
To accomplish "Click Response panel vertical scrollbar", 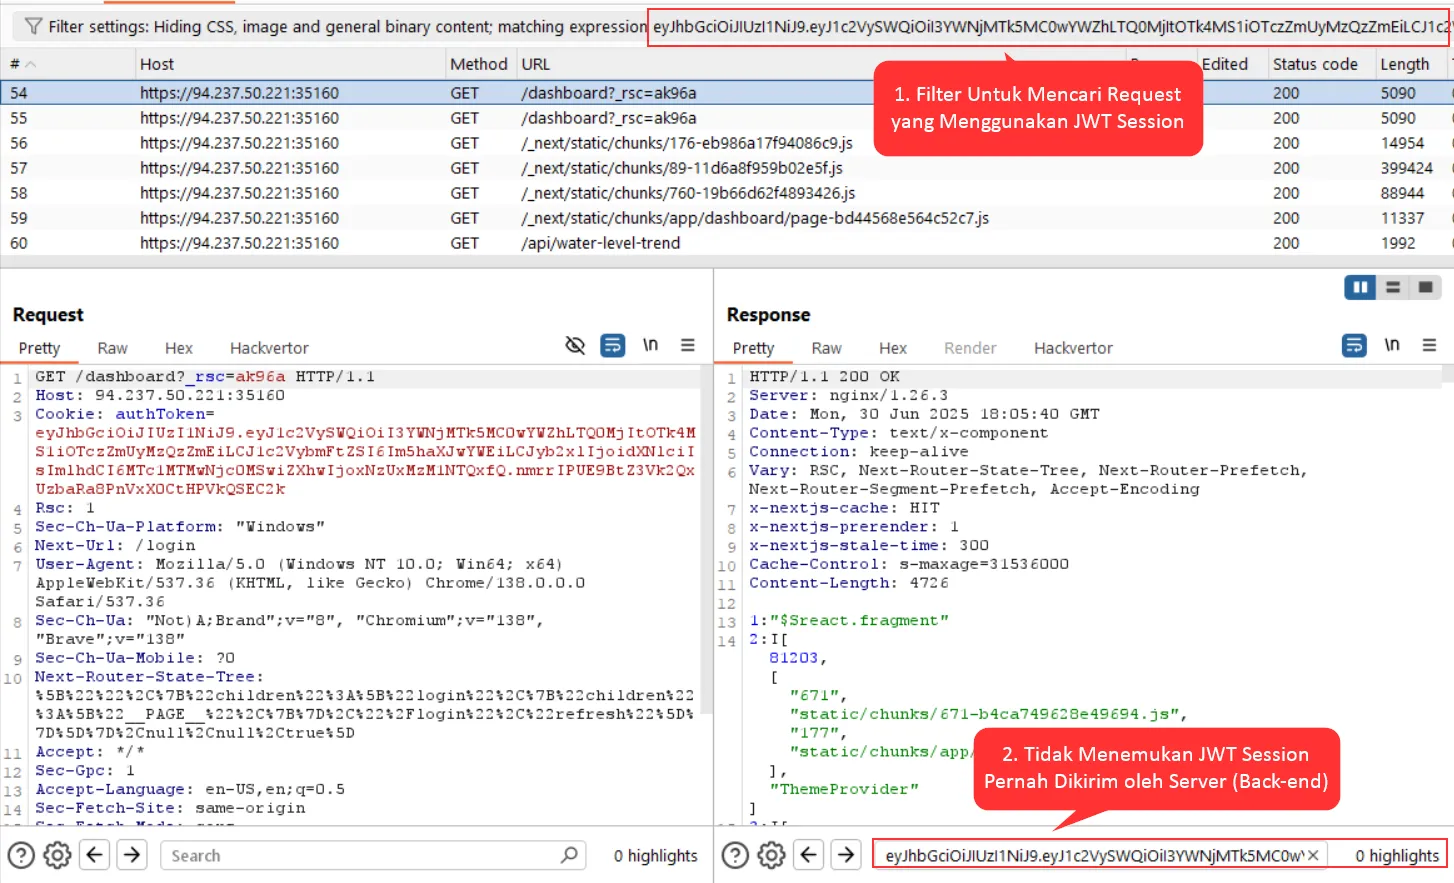I will [1448, 373].
